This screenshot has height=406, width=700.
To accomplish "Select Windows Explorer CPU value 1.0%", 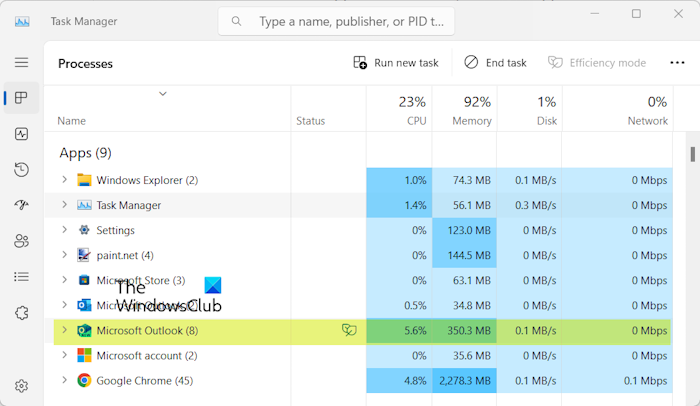I will (x=415, y=180).
